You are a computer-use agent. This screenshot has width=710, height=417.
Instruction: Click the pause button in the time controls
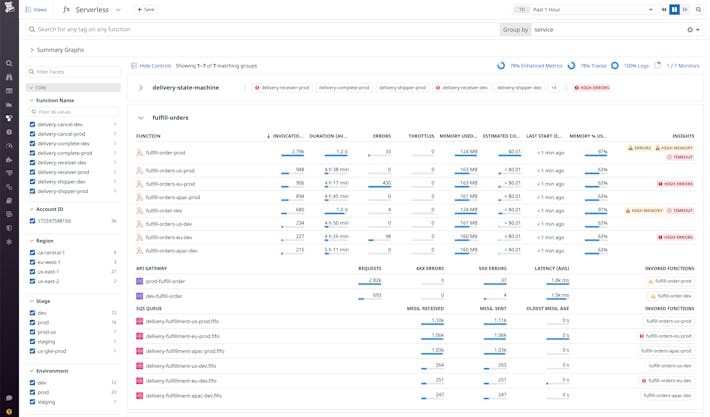(675, 10)
